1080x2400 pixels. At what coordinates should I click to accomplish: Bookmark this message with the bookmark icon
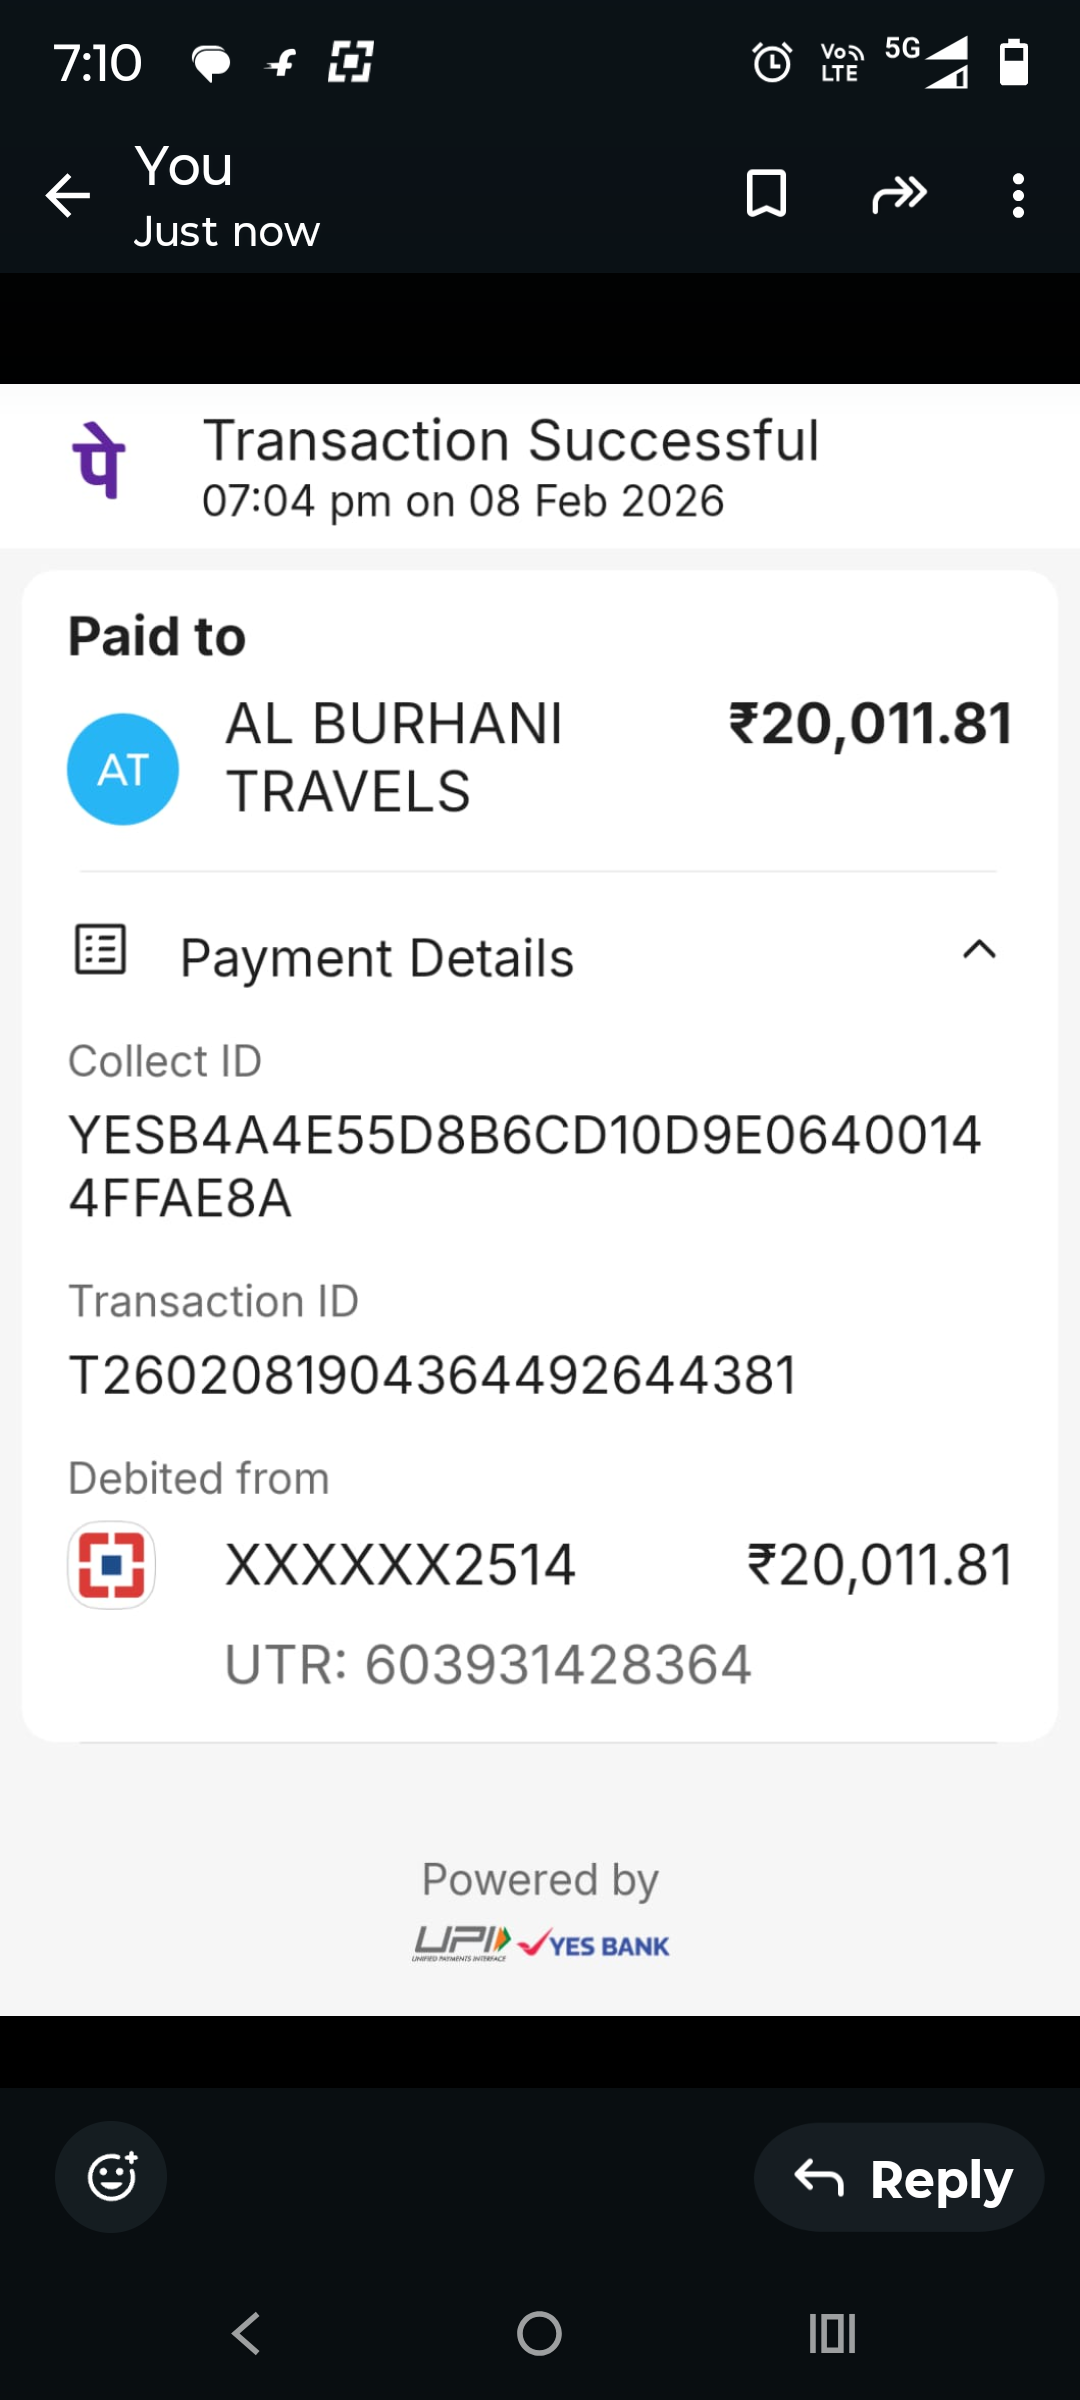[x=766, y=194]
